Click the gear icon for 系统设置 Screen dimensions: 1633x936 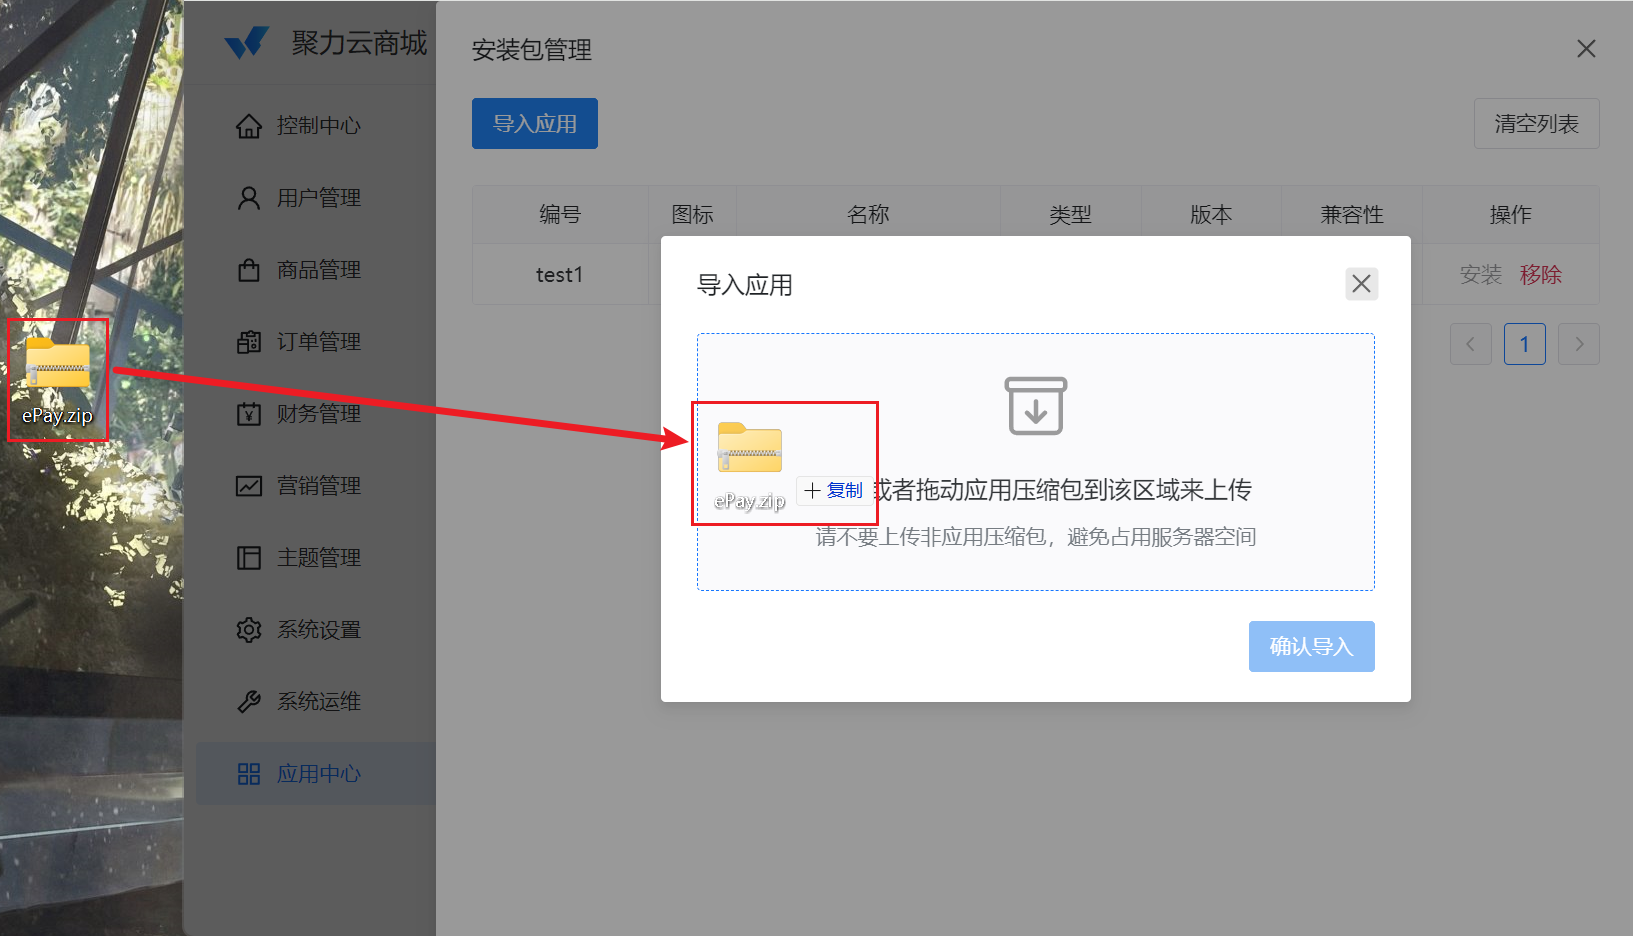coord(249,630)
